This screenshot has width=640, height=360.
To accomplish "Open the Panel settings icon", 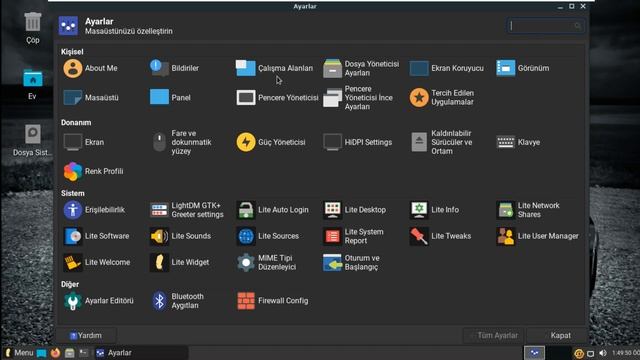I will pos(170,98).
